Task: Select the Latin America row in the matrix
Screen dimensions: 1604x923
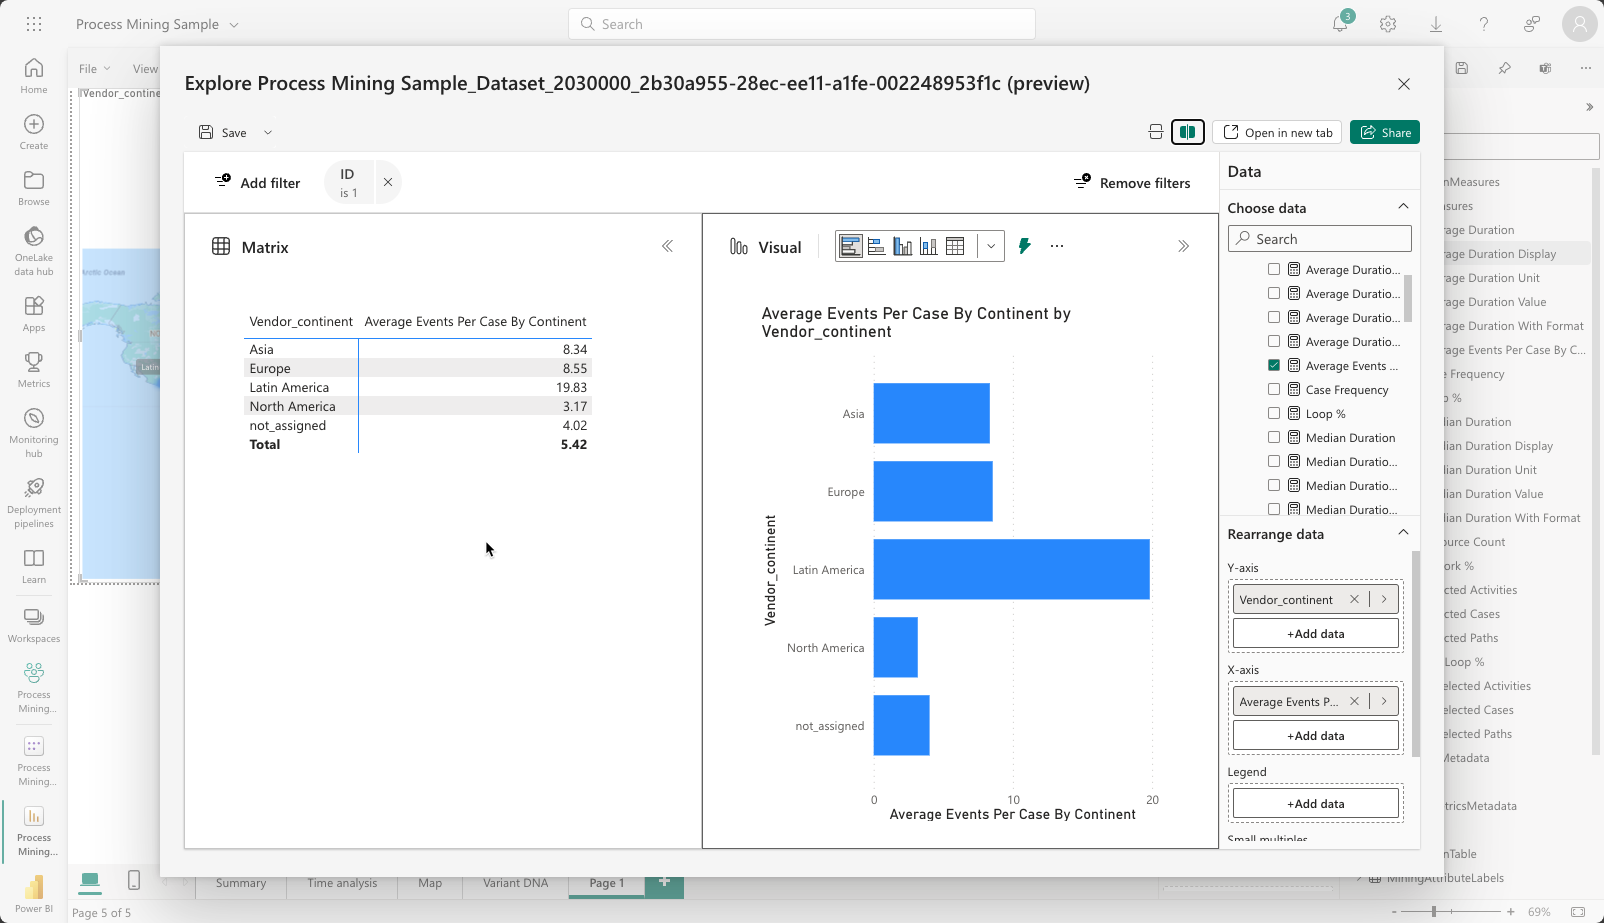Action: click(418, 387)
